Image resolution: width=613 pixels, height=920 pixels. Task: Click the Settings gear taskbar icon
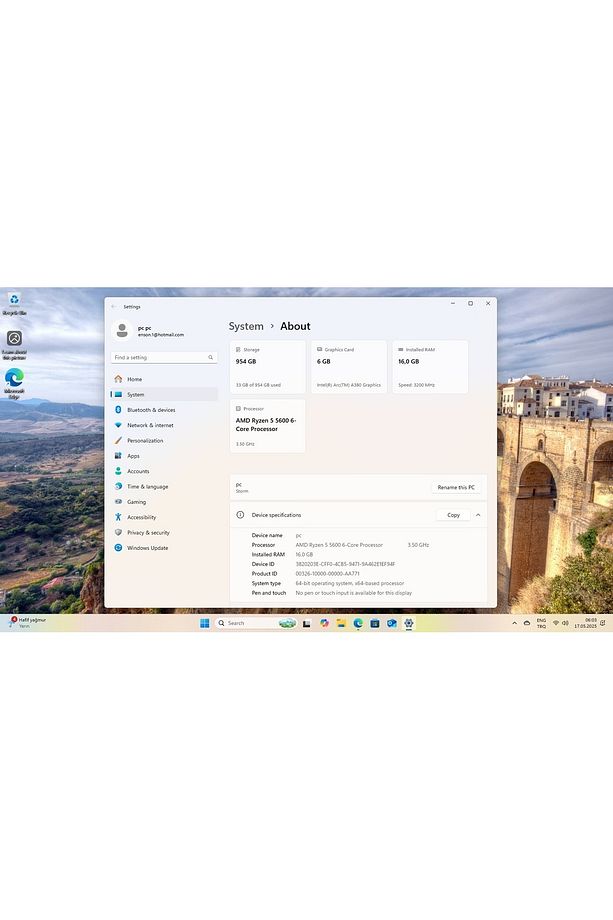pyautogui.click(x=409, y=623)
